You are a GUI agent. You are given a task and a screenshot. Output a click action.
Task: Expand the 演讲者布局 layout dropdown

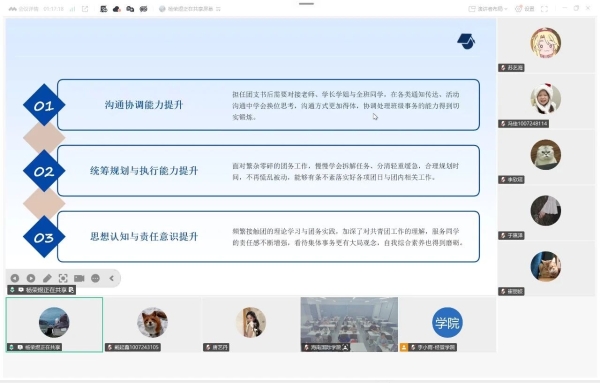click(x=488, y=8)
